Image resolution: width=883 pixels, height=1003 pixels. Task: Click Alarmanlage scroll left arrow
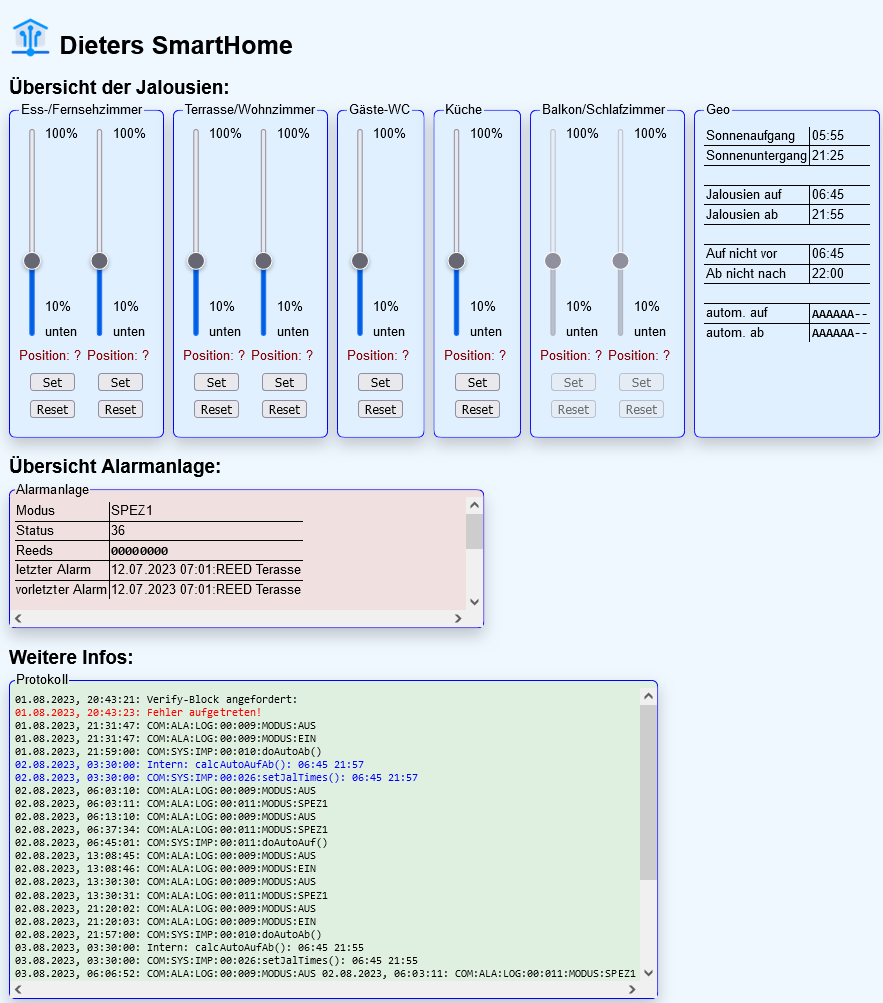(x=19, y=618)
